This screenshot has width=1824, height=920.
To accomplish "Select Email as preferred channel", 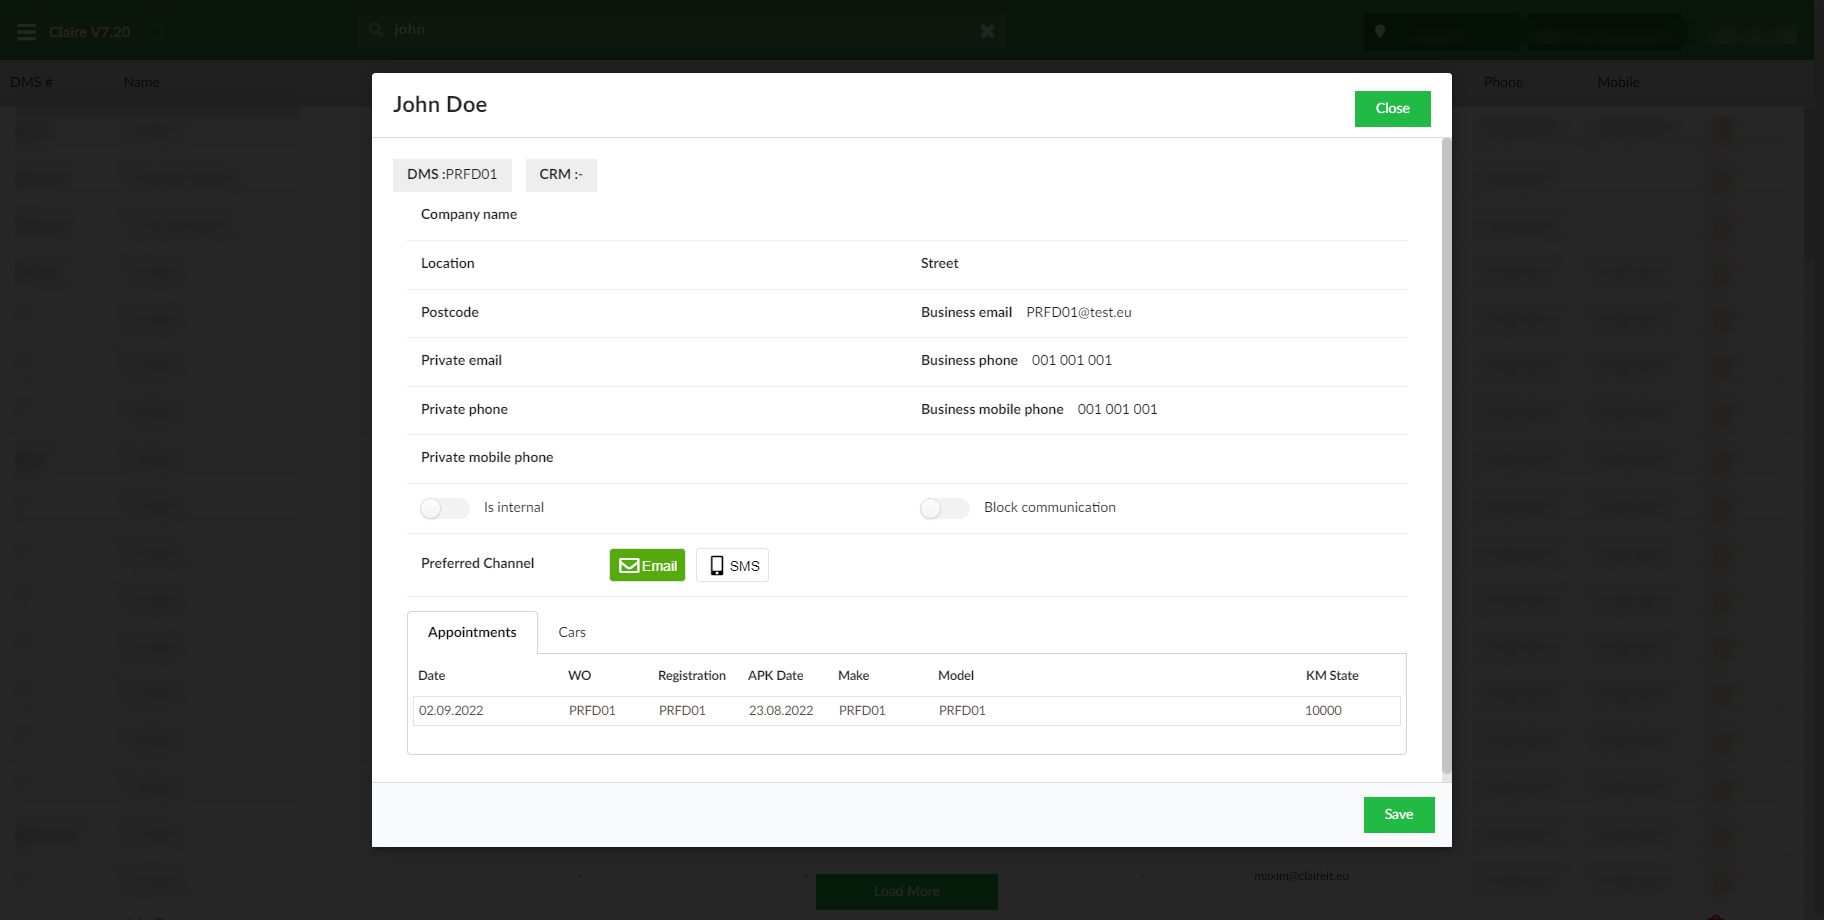I will tap(647, 565).
